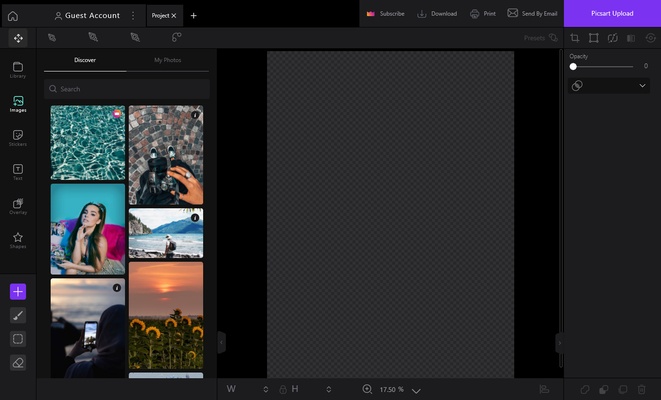Viewport: 661px width, 400px height.
Task: Click the Presets shapes icon
Action: pos(553,38)
